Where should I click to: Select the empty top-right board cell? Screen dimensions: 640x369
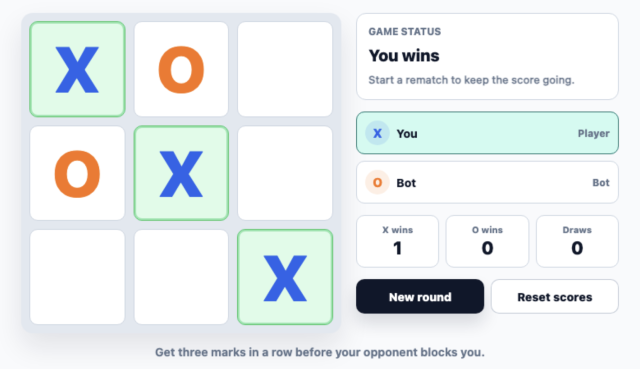click(x=285, y=69)
